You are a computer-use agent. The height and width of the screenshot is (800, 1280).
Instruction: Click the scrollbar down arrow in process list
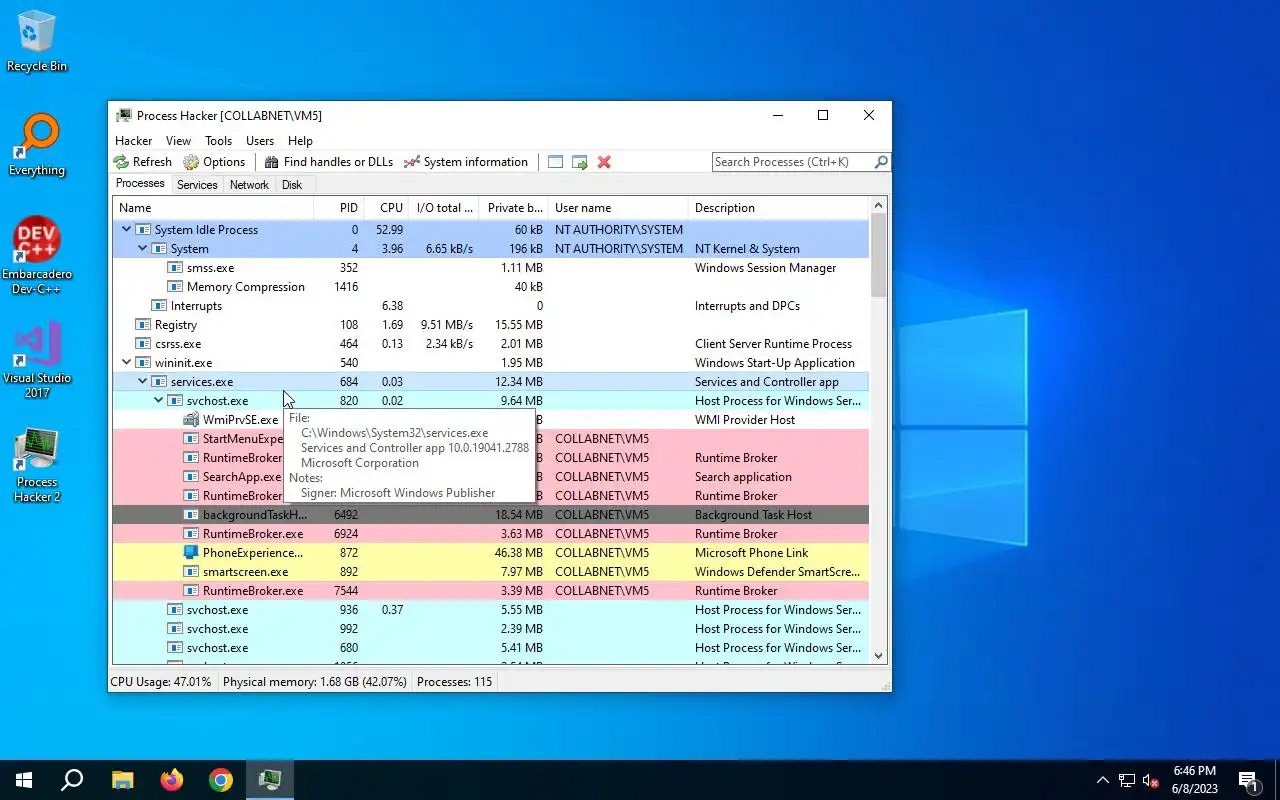click(879, 656)
